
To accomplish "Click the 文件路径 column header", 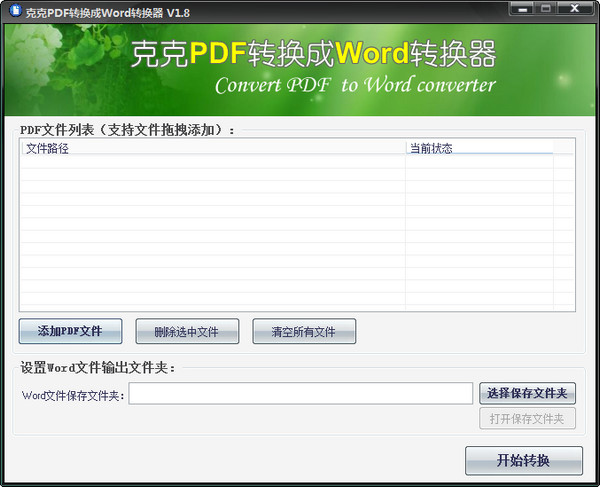I will pyautogui.click(x=214, y=148).
